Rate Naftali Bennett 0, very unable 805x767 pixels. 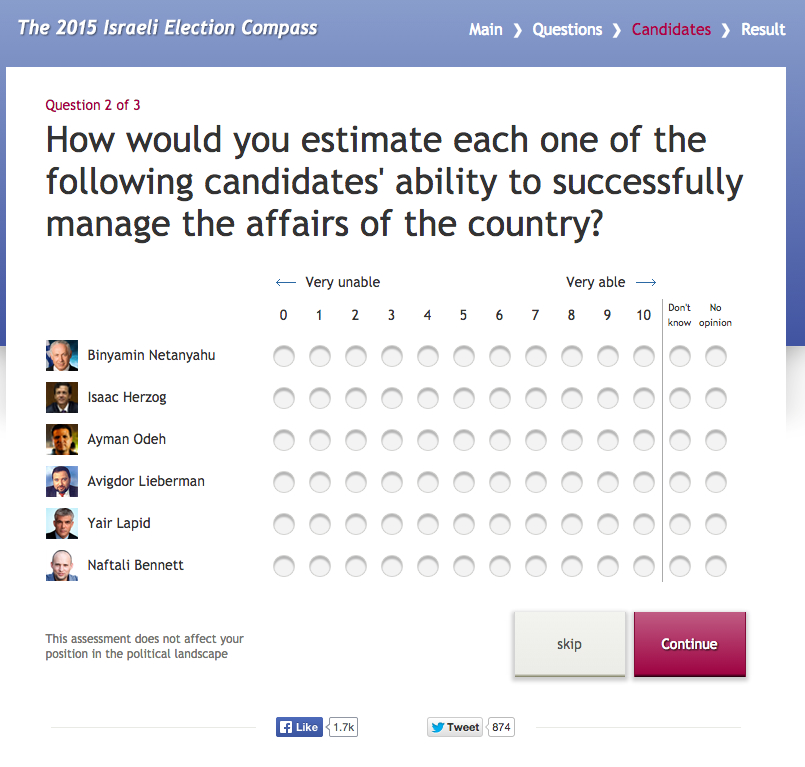[283, 565]
